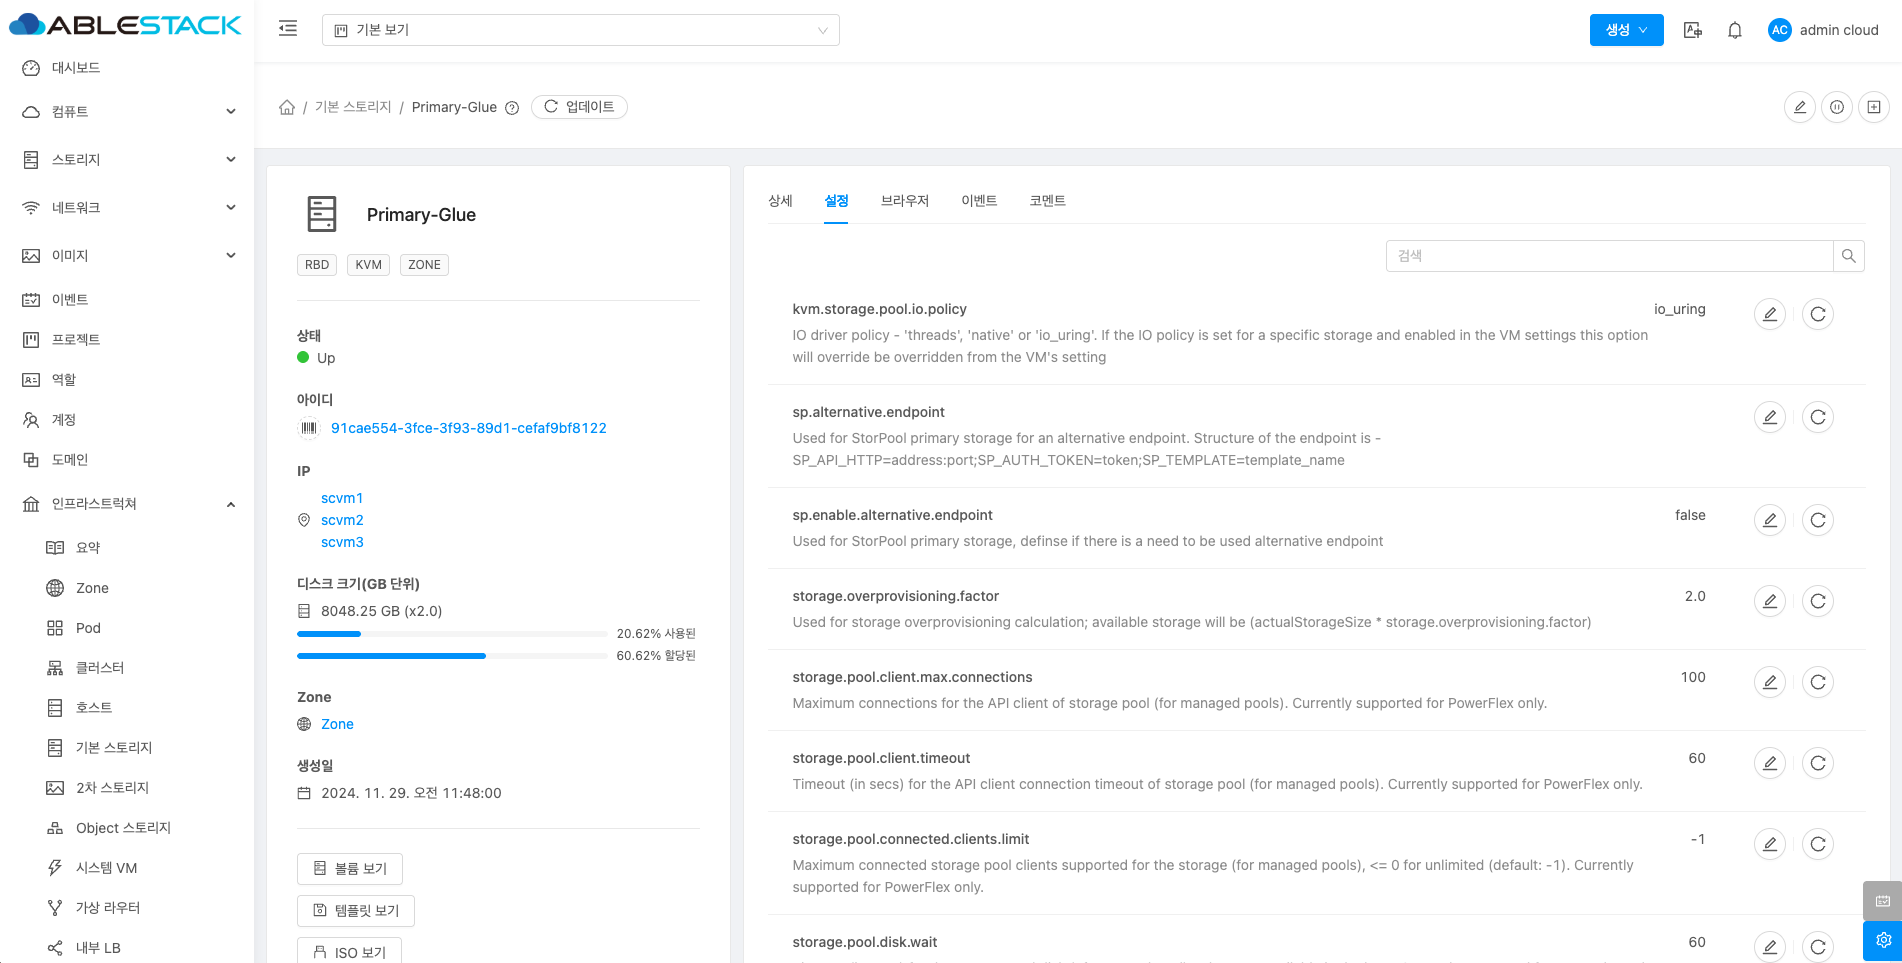Edit the sp.enable.alternative.endpoint setting
1902x963 pixels.
(1769, 520)
